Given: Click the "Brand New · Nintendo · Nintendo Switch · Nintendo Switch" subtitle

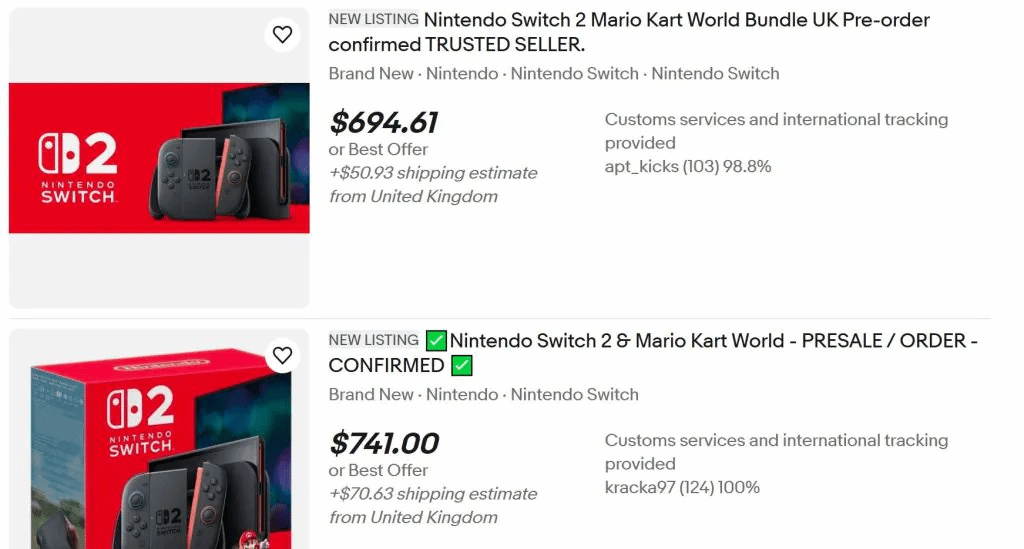Looking at the screenshot, I should tap(553, 74).
